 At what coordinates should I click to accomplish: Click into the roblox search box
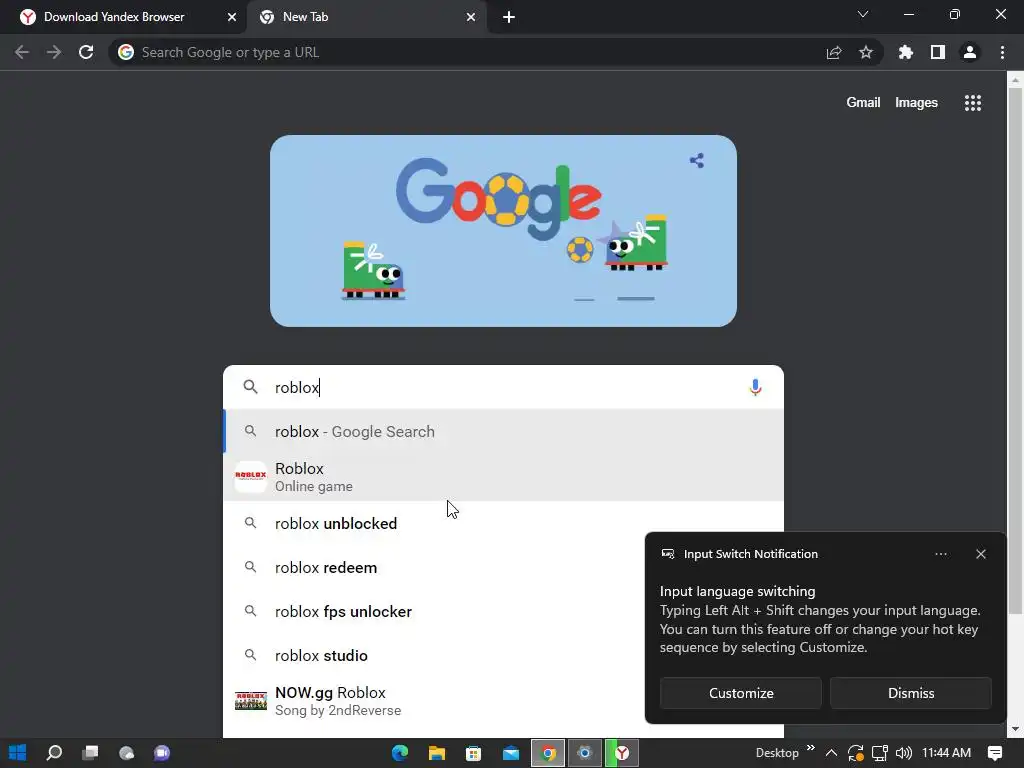(x=503, y=387)
